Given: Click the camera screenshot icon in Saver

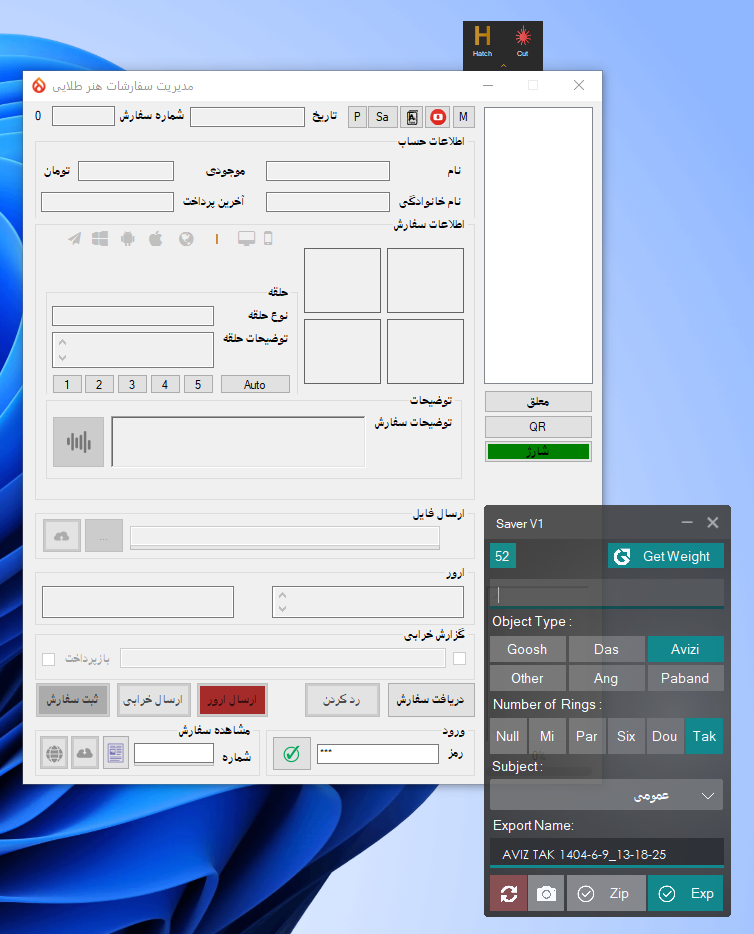Looking at the screenshot, I should (546, 893).
